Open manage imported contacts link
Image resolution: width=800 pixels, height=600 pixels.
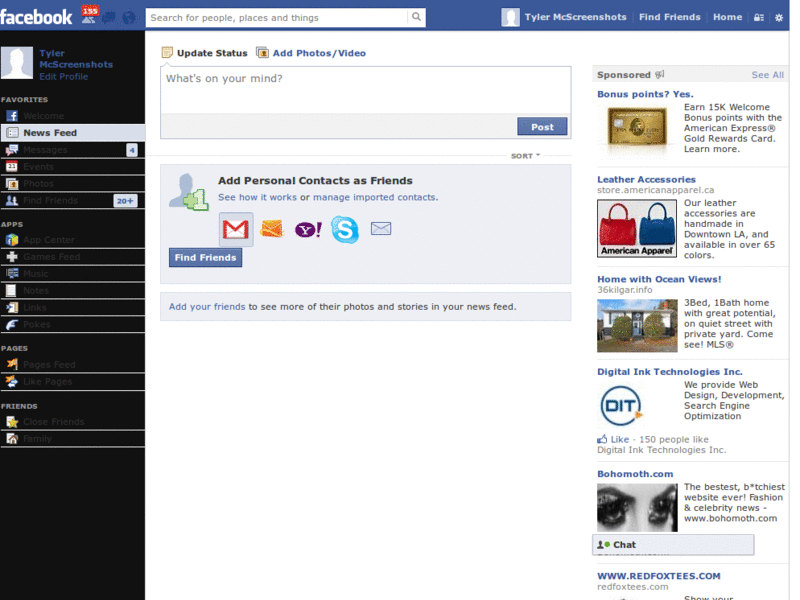point(375,197)
